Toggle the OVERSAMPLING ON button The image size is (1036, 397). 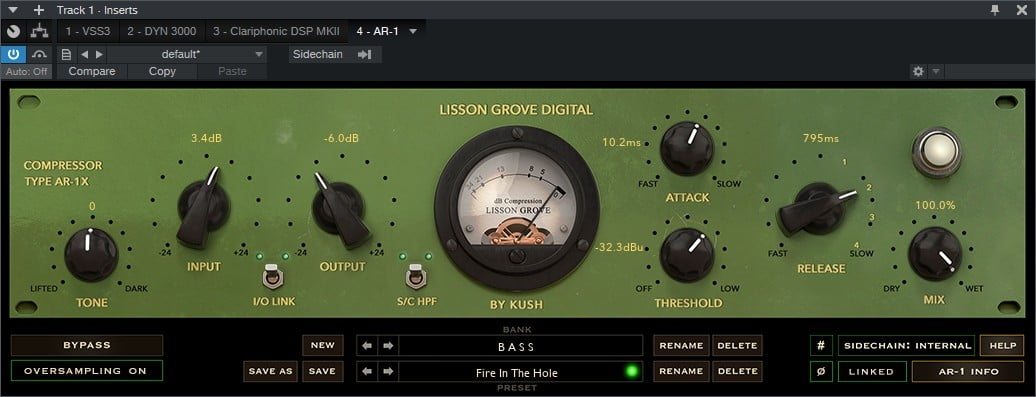pyautogui.click(x=87, y=371)
